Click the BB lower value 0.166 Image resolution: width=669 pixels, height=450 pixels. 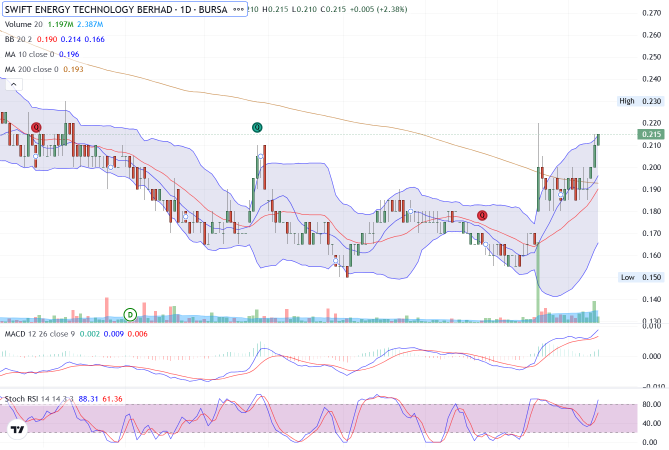click(95, 39)
